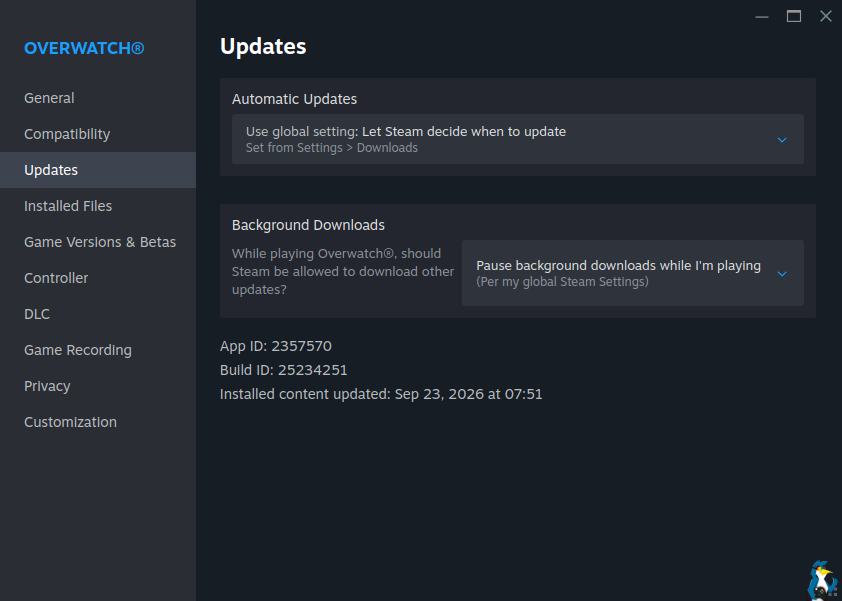The height and width of the screenshot is (601, 842).
Task: Click the penguin mascot icon
Action: [823, 581]
